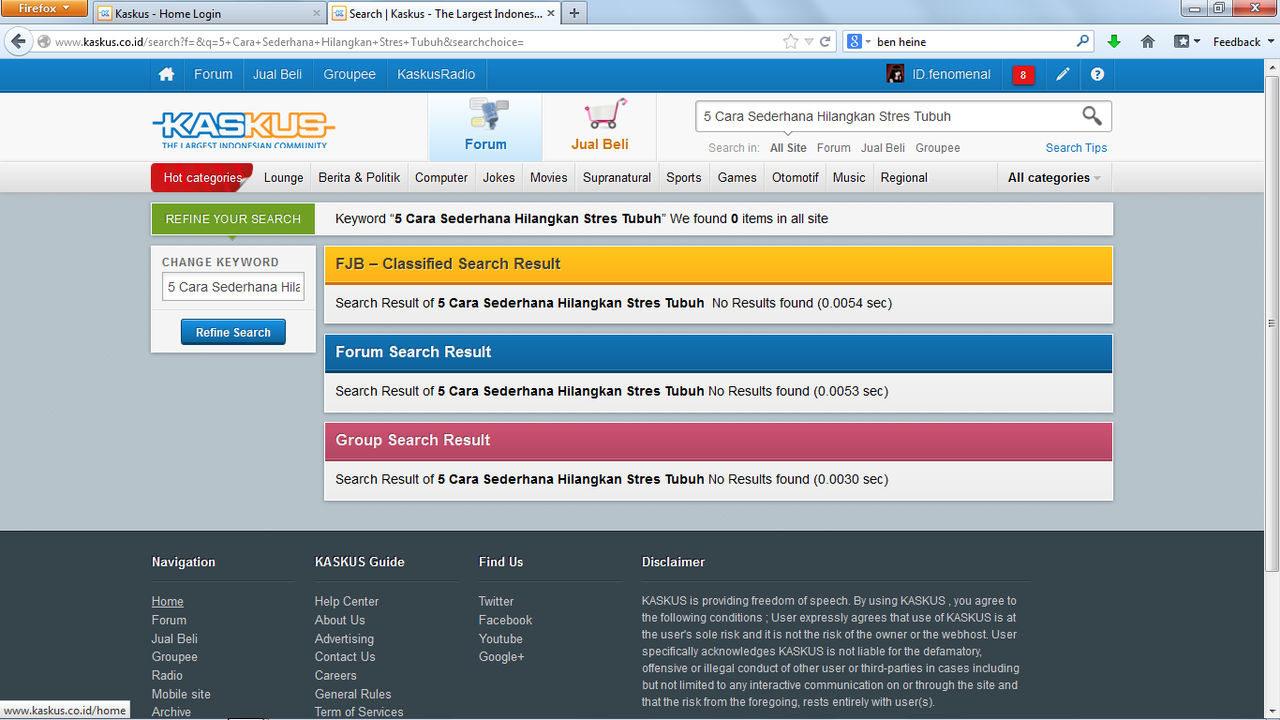Open the Regional category

(x=904, y=178)
